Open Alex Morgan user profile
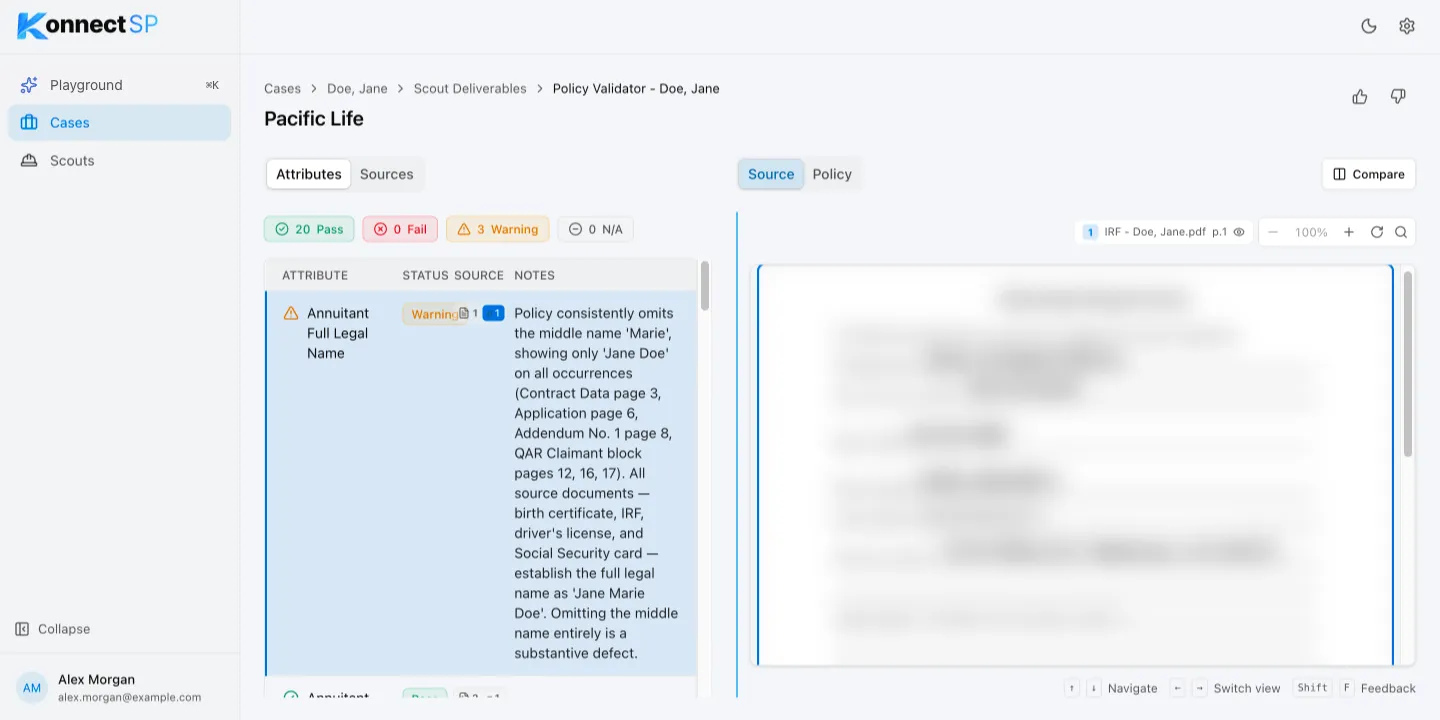The height and width of the screenshot is (720, 1440). click(x=120, y=688)
